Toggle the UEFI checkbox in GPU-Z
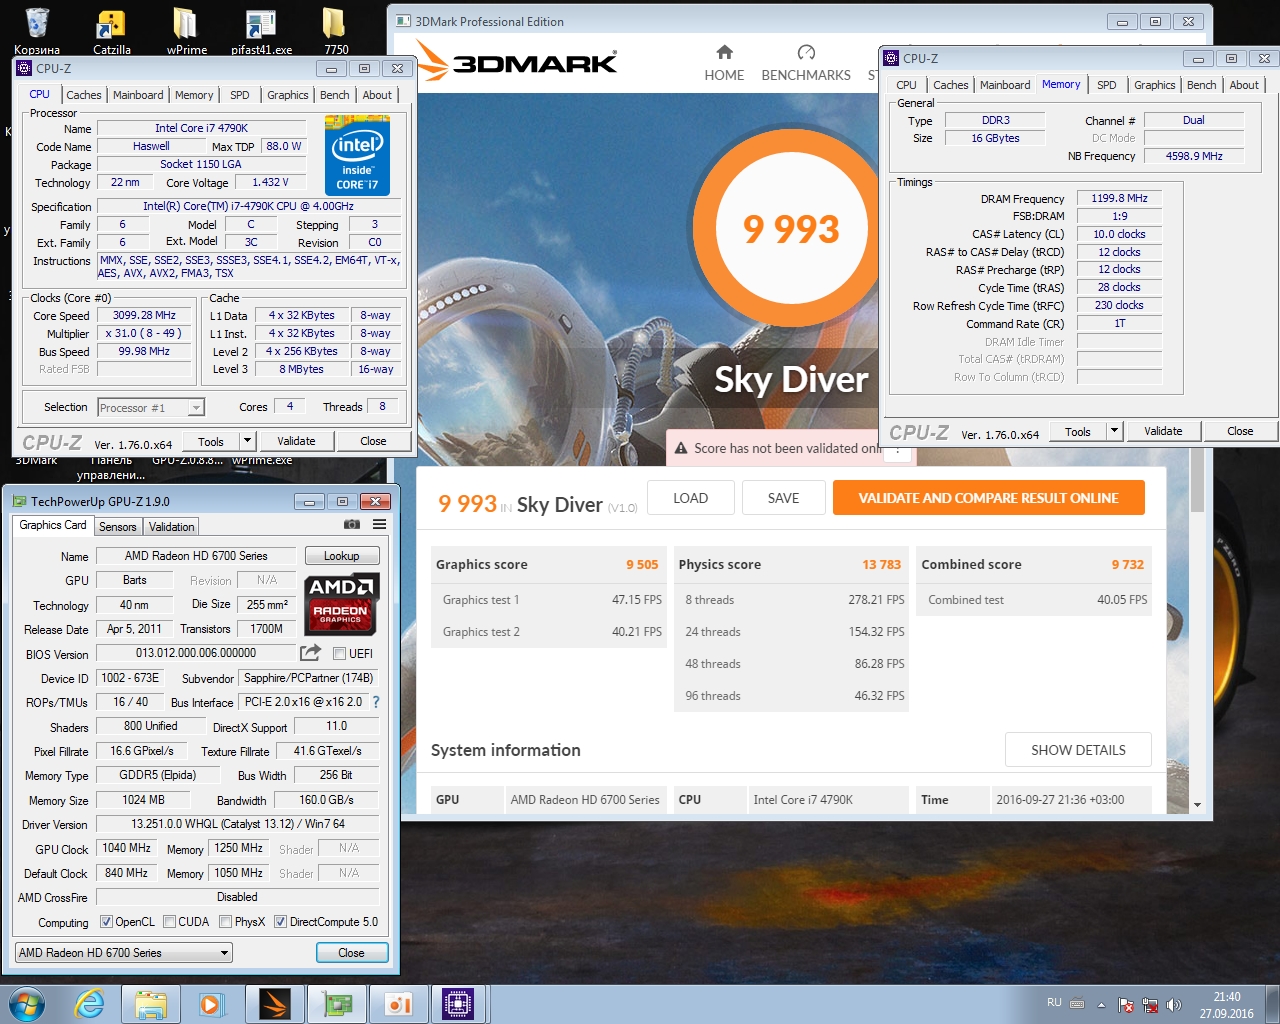This screenshot has height=1024, width=1280. tap(339, 654)
